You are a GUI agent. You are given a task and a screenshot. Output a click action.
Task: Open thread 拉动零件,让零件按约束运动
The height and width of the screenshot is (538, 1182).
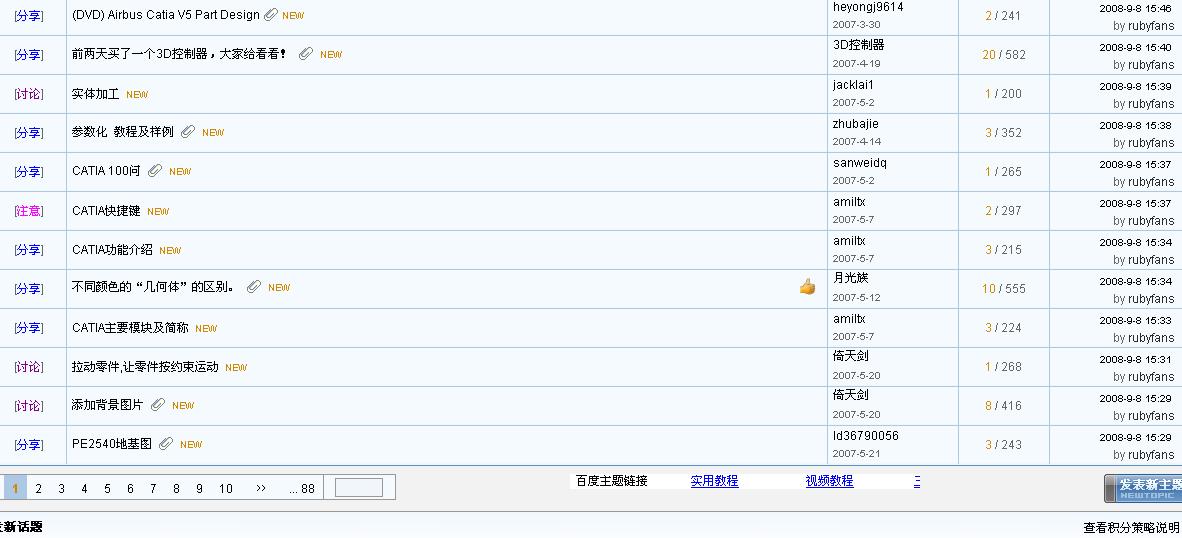click(x=145, y=367)
